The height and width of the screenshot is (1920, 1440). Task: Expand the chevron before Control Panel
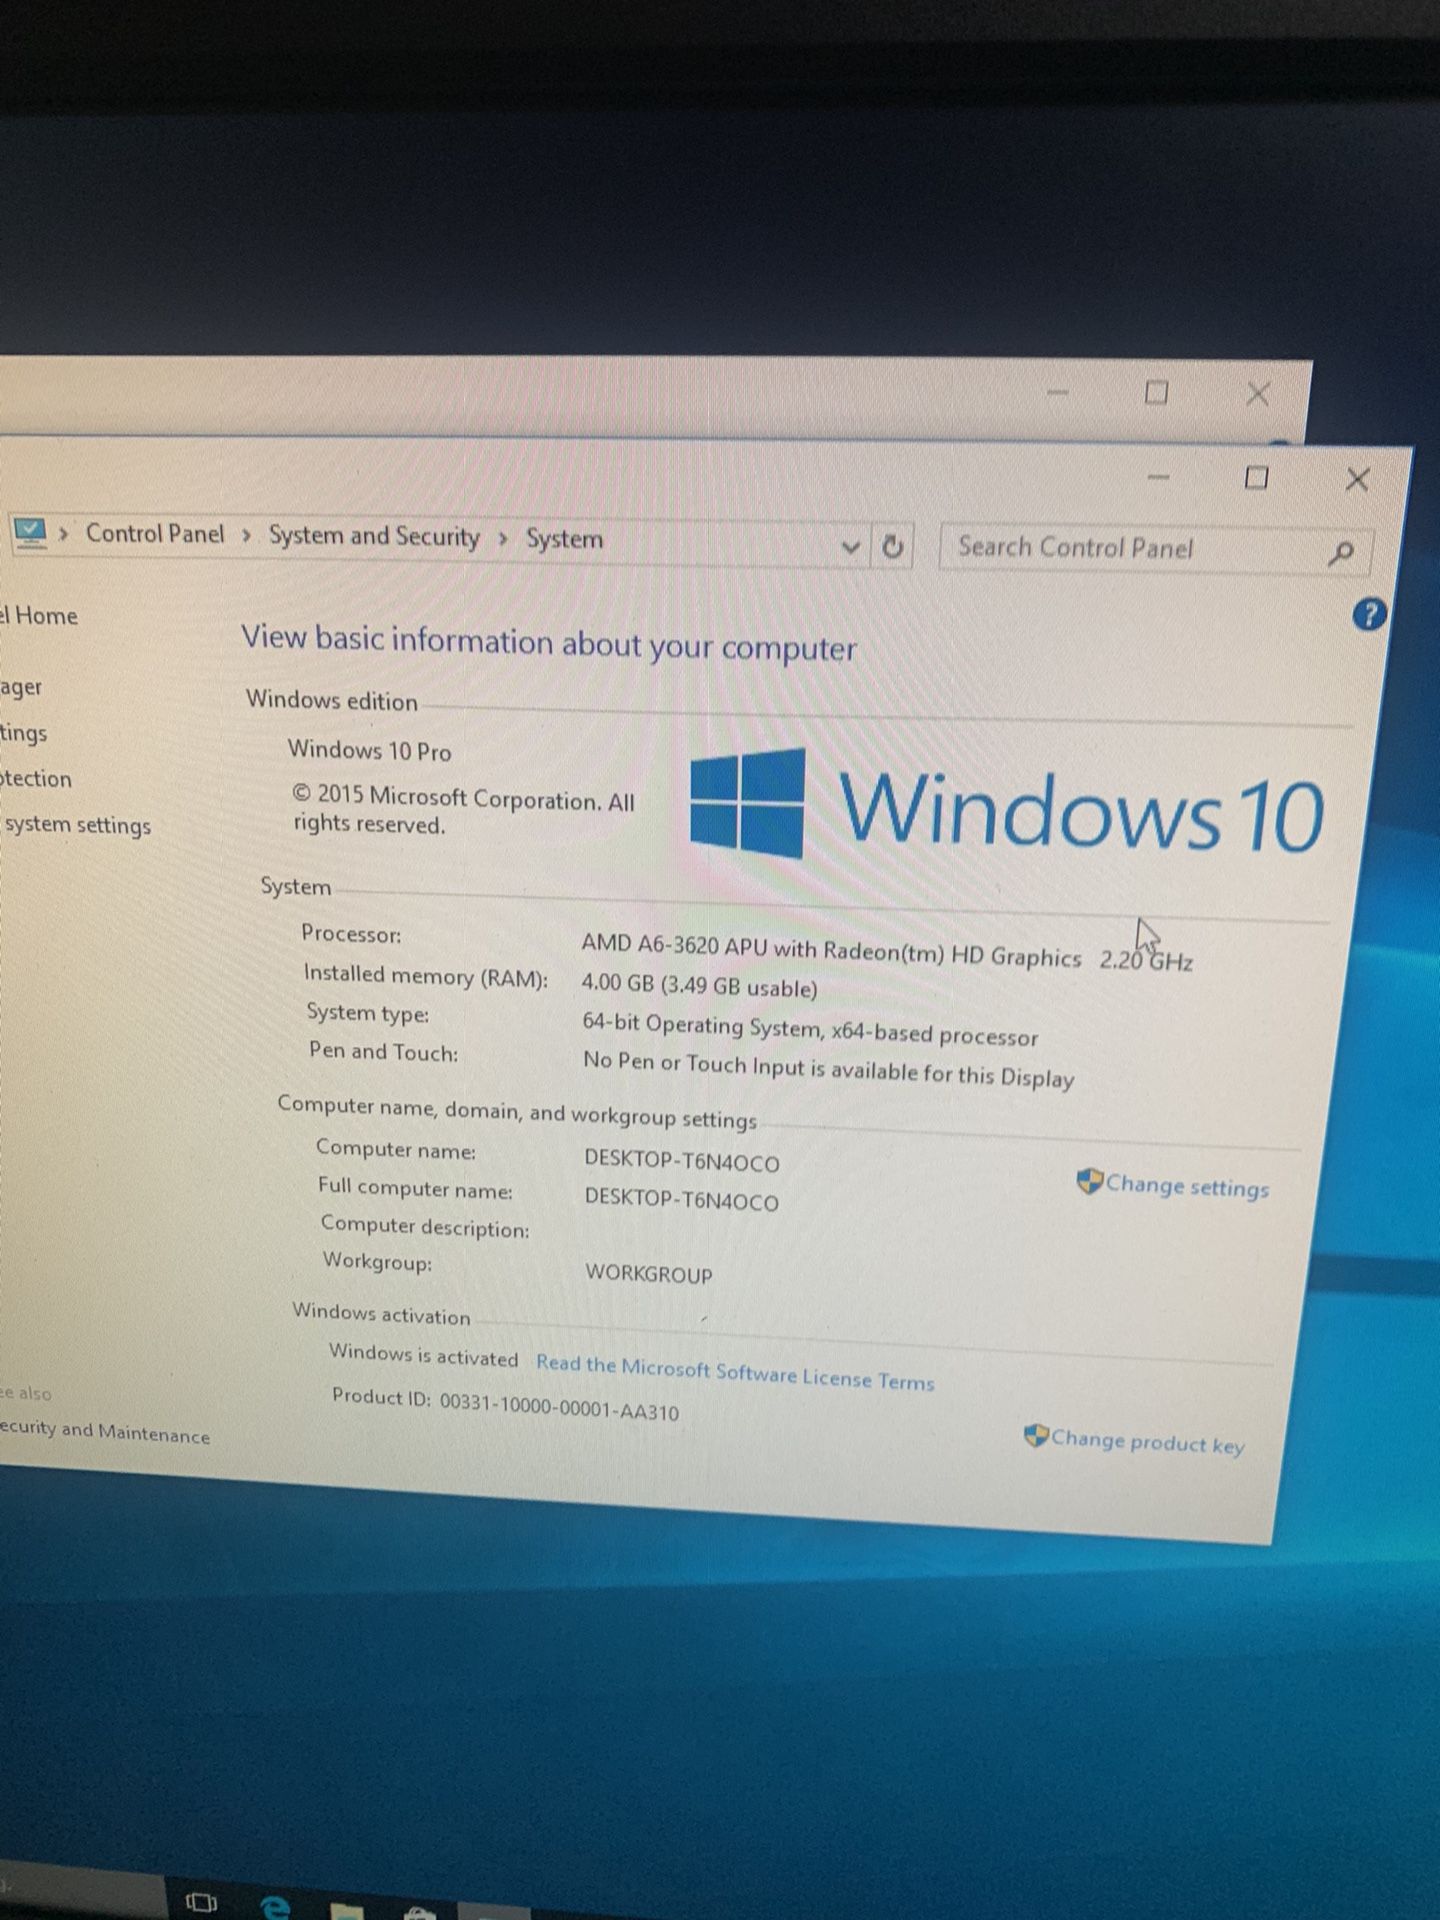64,533
